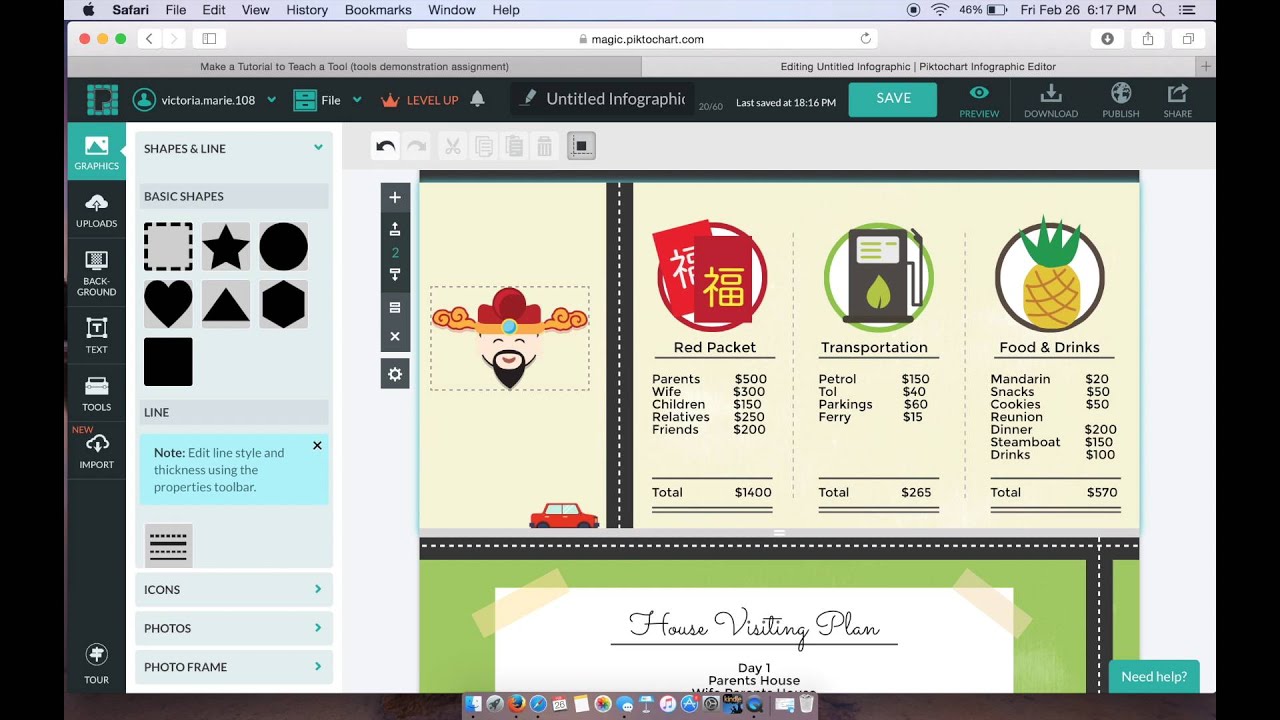Publish the infographic
This screenshot has height=720, width=1280.
pyautogui.click(x=1121, y=100)
